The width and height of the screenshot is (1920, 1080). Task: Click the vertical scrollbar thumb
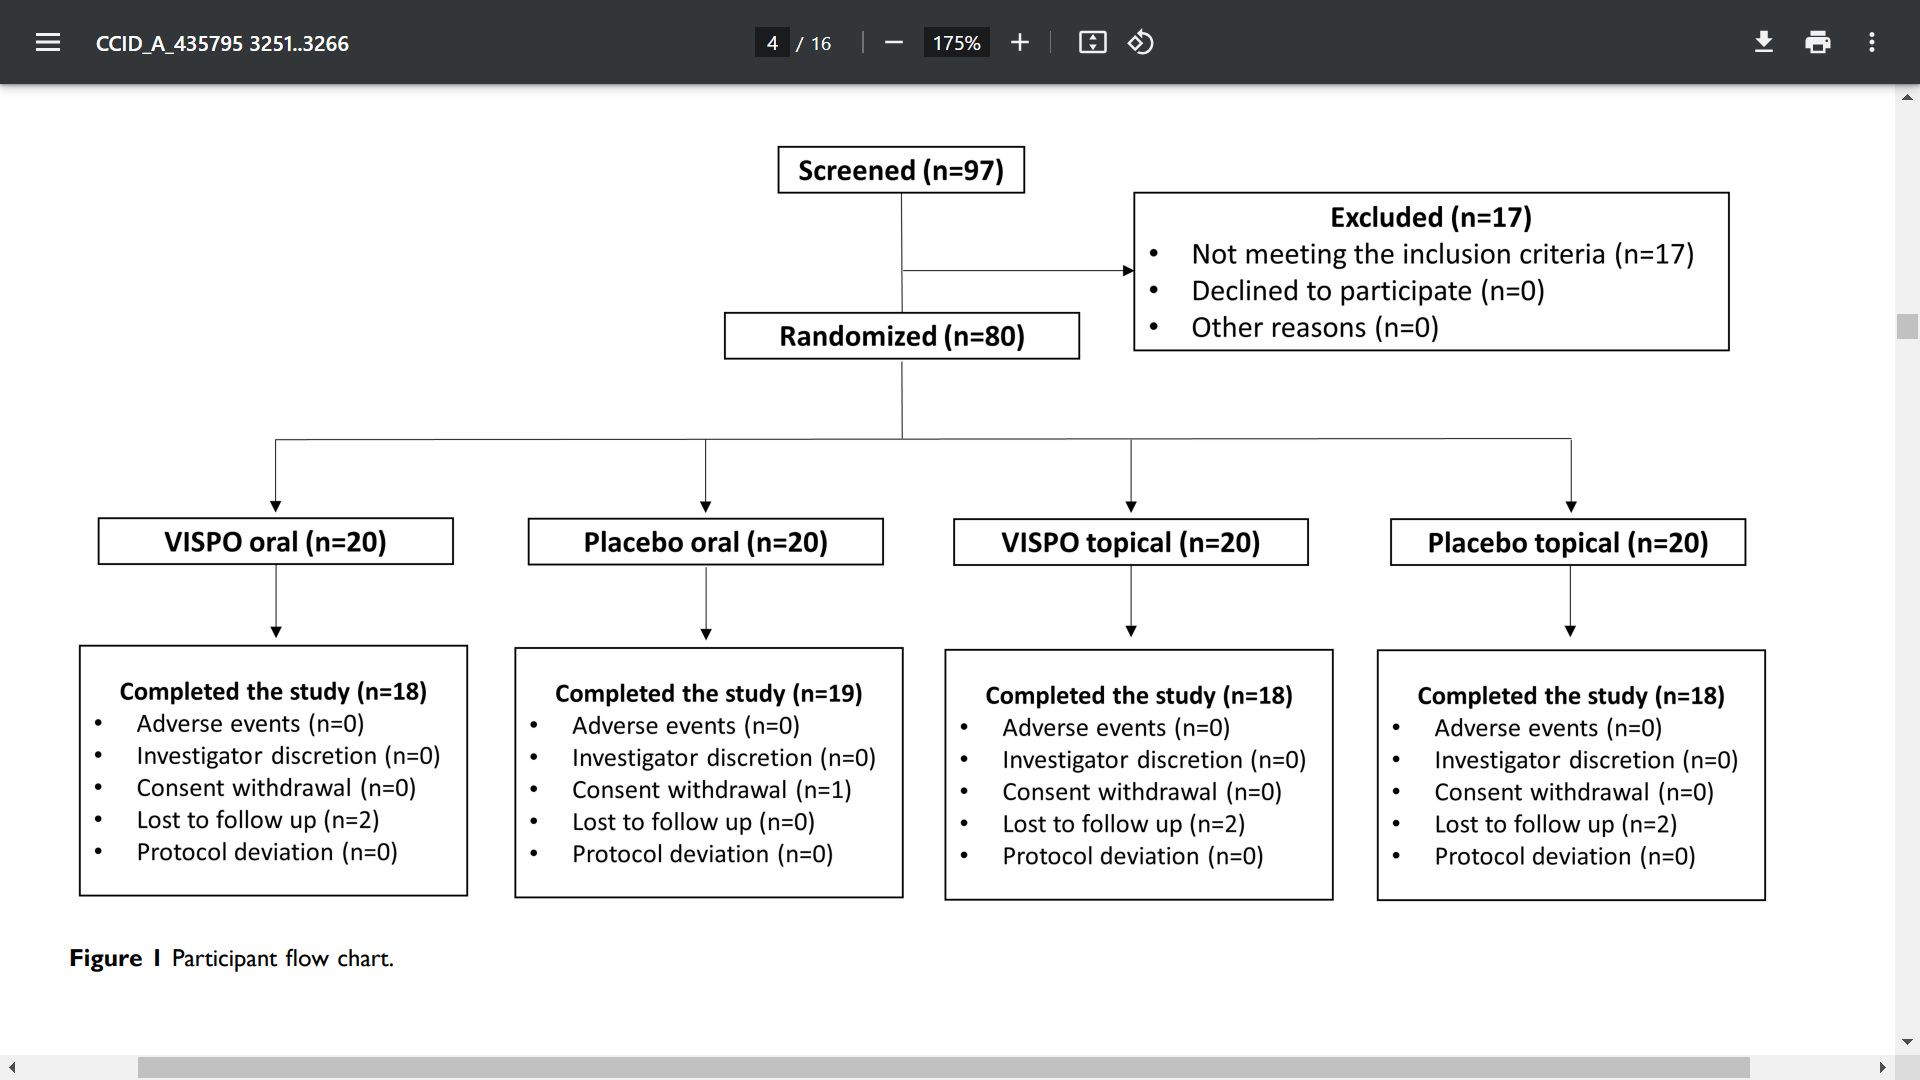coord(1907,327)
